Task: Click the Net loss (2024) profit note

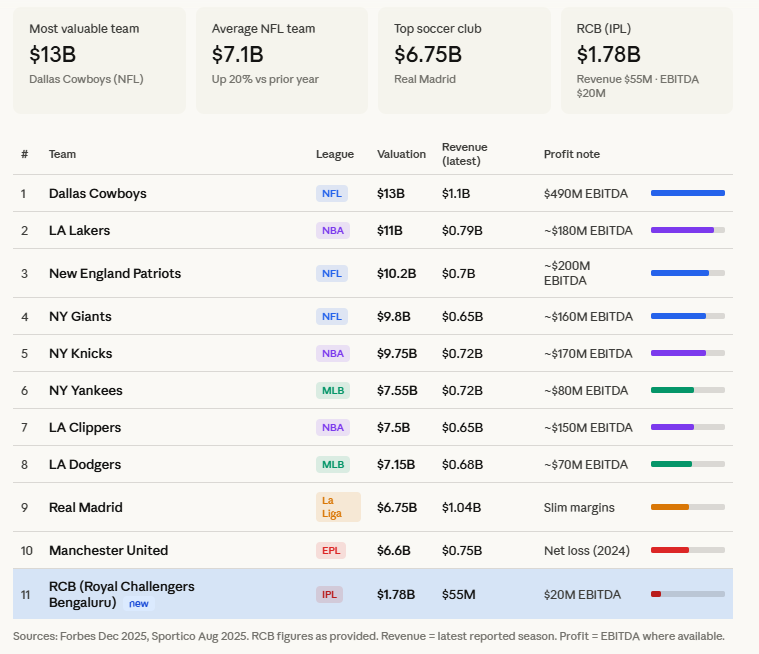Action: click(587, 550)
